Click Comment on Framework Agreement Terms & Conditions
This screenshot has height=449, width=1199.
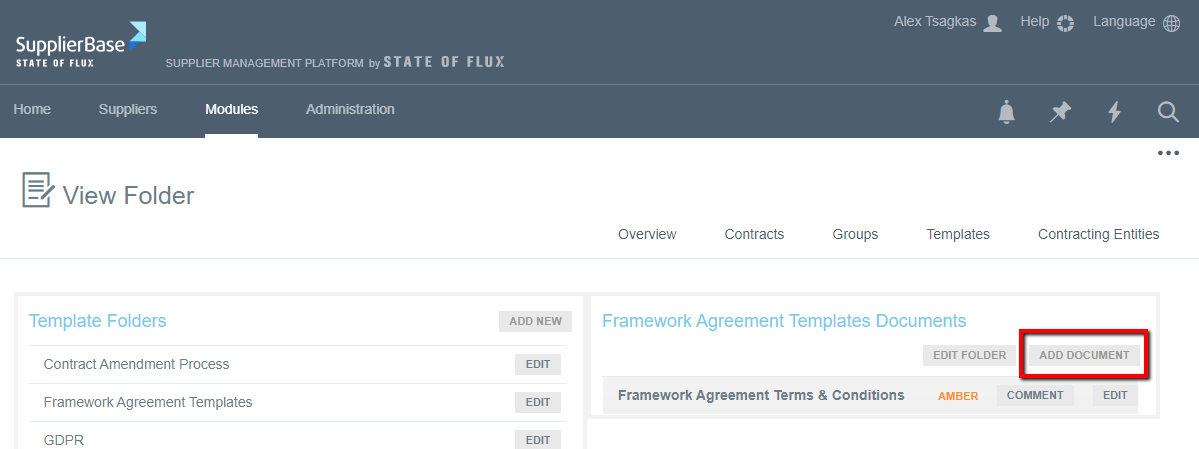(1035, 395)
